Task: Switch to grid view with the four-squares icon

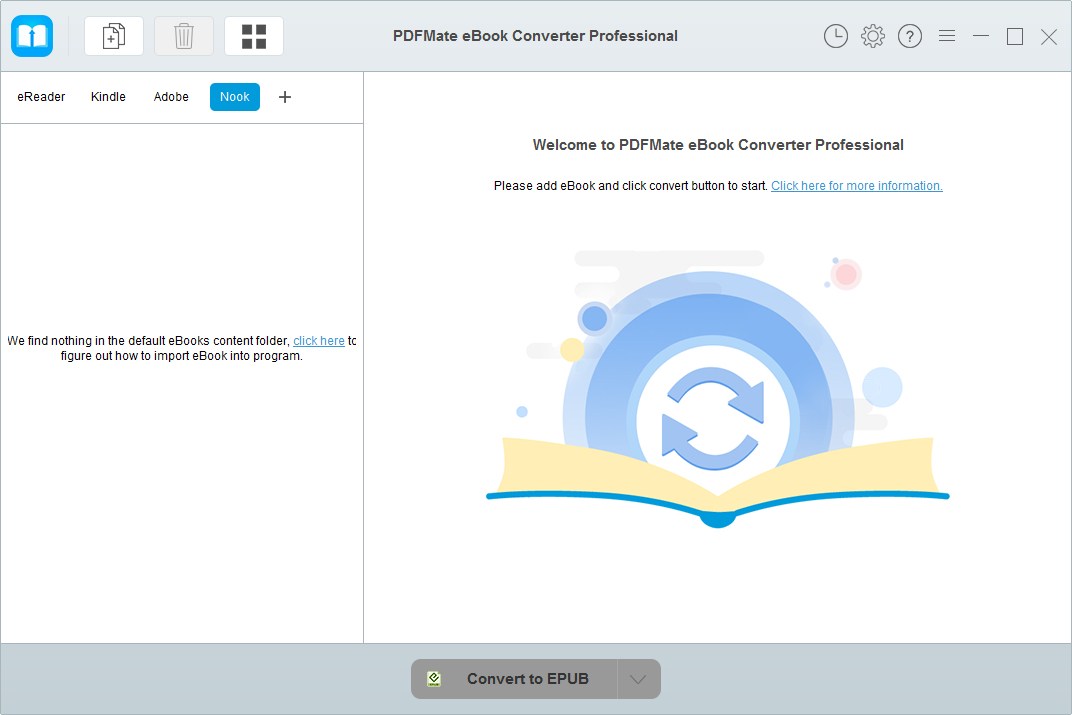Action: [254, 36]
